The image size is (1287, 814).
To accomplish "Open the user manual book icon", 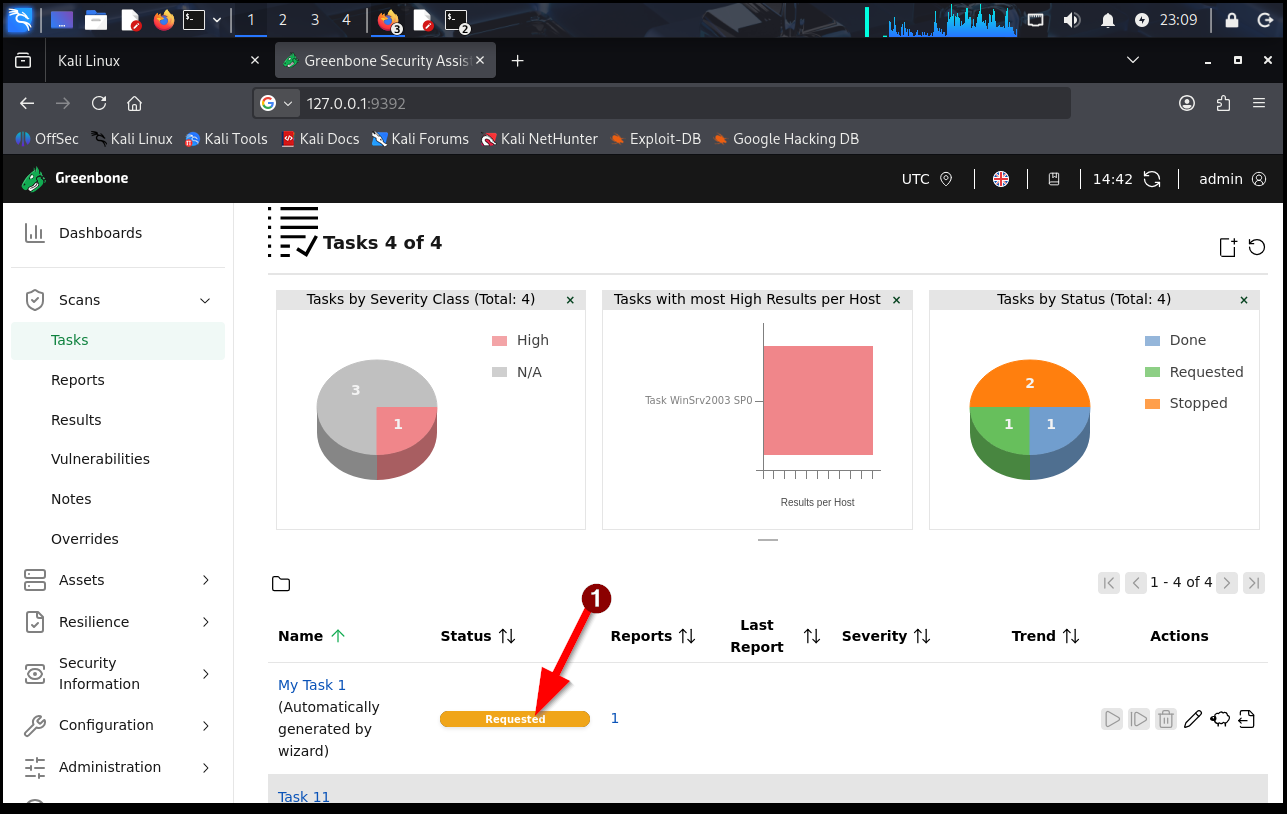I will (1054, 179).
